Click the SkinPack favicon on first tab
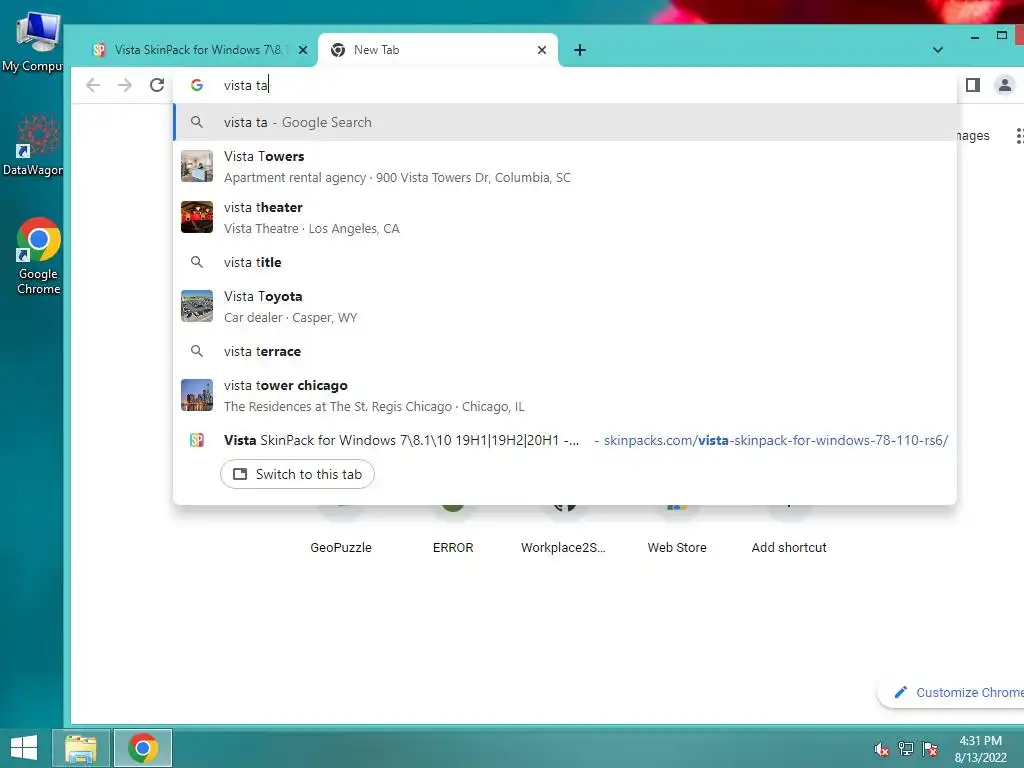1024x768 pixels. pyautogui.click(x=99, y=50)
